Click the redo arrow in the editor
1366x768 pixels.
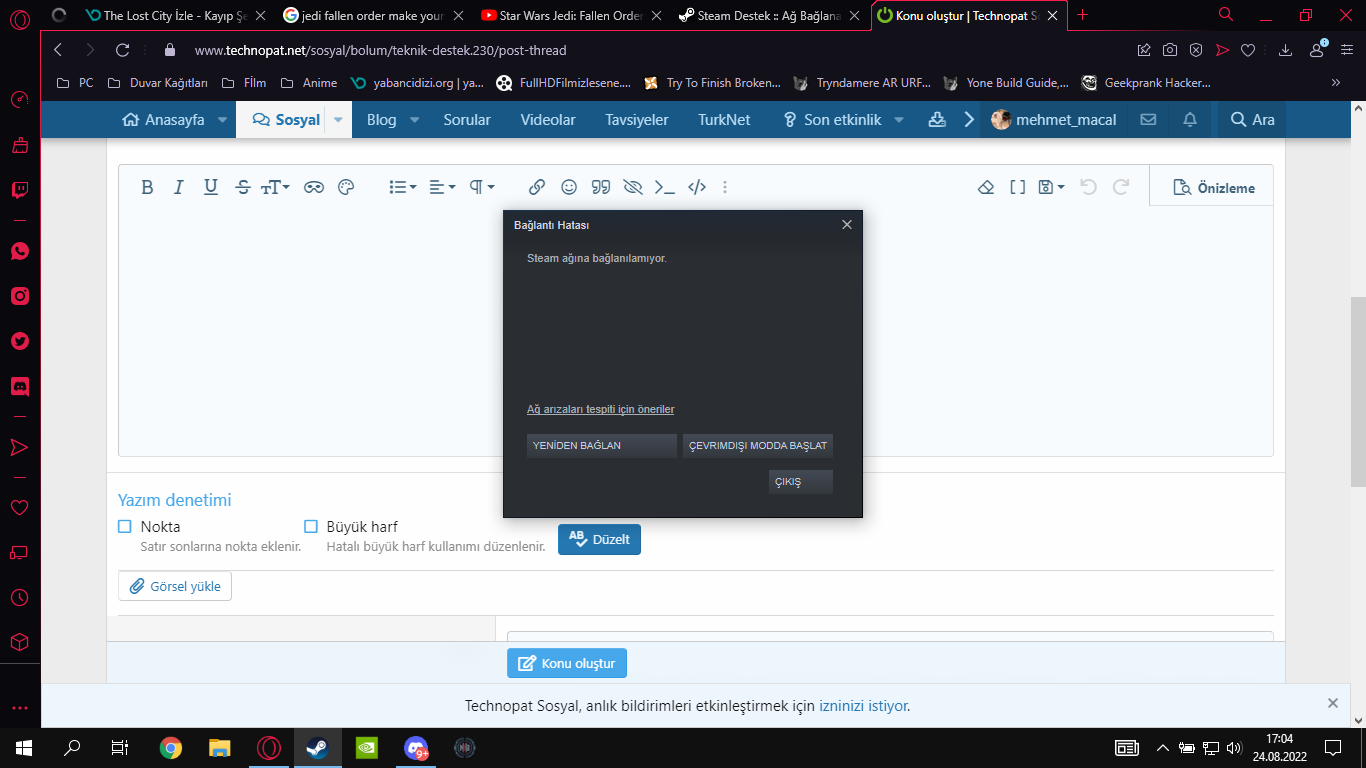click(x=1121, y=187)
